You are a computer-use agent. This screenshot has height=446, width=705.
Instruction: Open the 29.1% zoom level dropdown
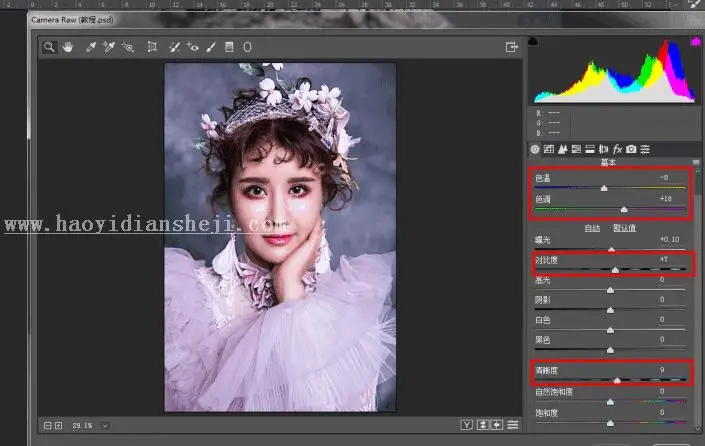105,425
